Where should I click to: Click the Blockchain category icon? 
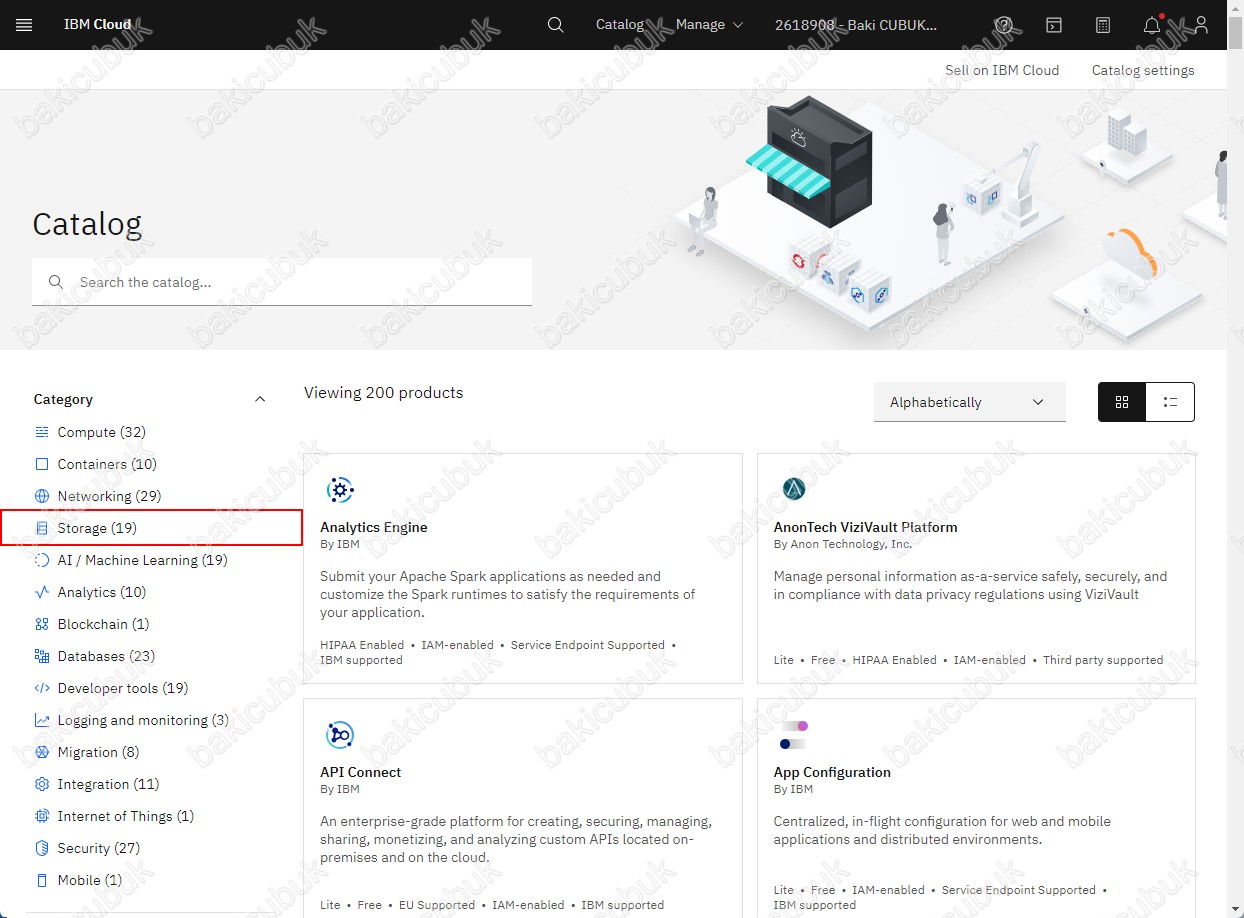[42, 624]
